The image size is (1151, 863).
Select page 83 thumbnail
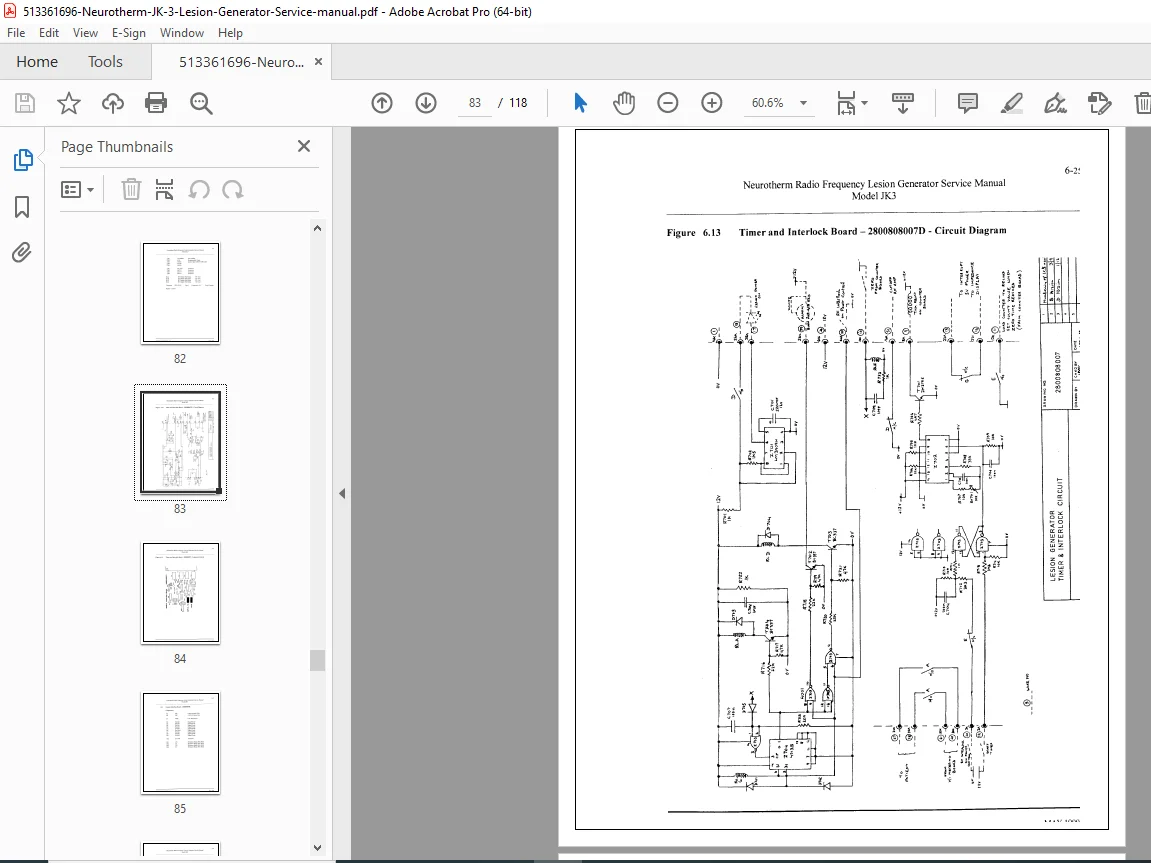(181, 443)
